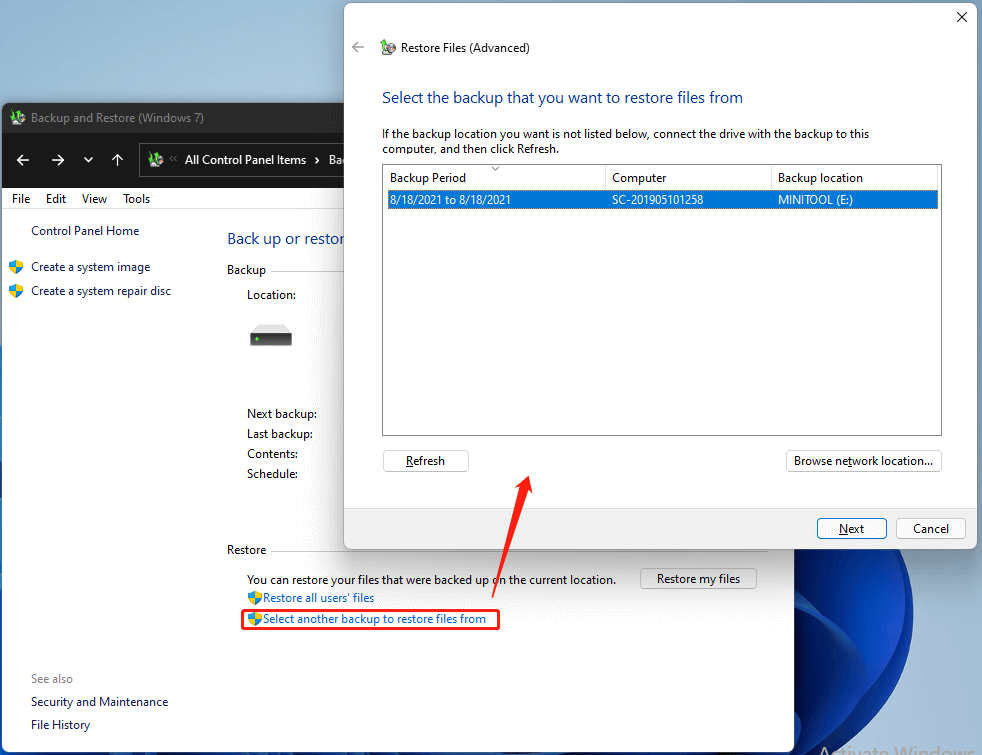Open Security and Maintenance link
The image size is (982, 755).
tap(100, 702)
